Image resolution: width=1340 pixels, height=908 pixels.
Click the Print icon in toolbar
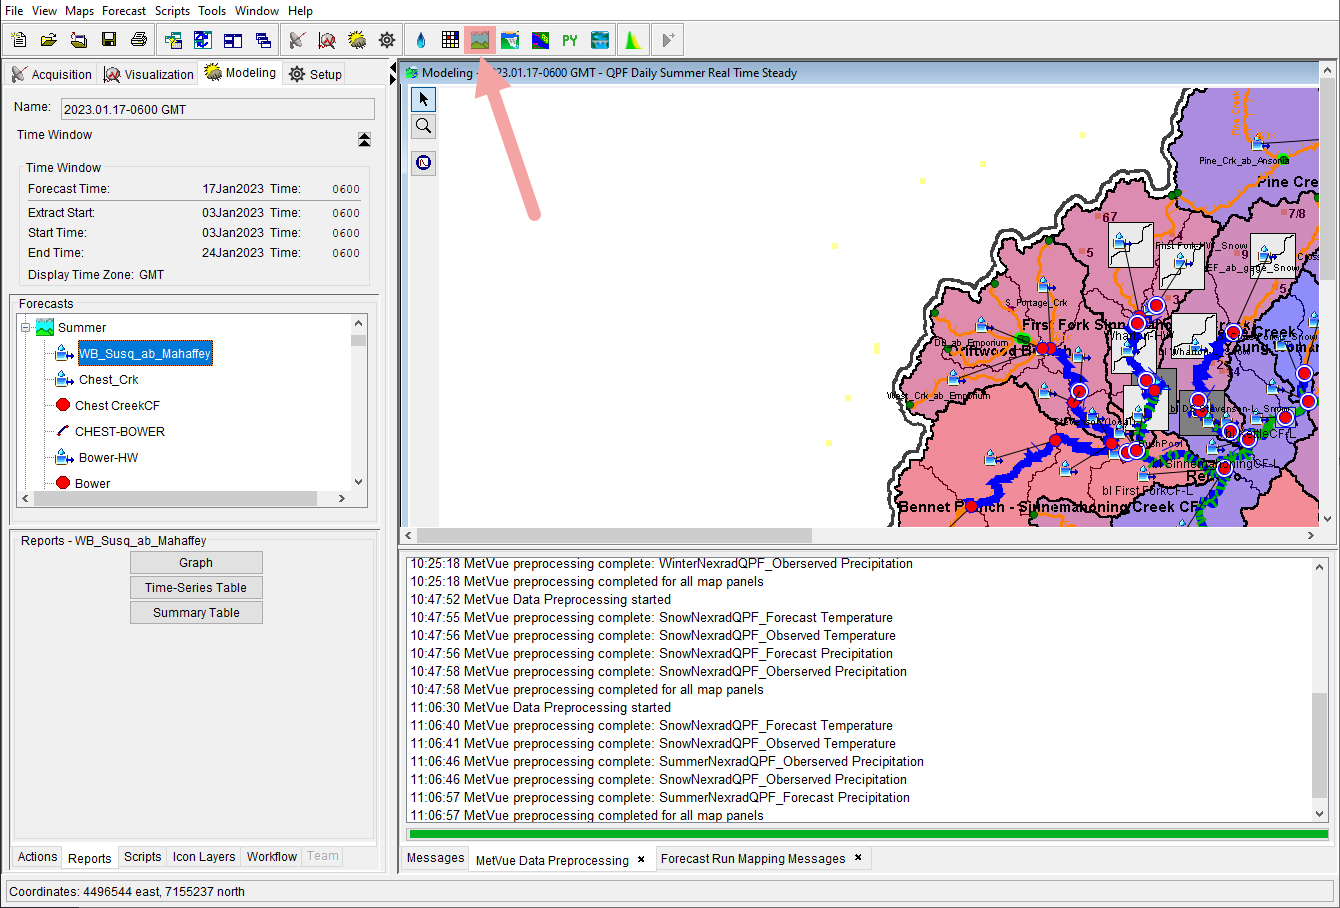coord(139,40)
